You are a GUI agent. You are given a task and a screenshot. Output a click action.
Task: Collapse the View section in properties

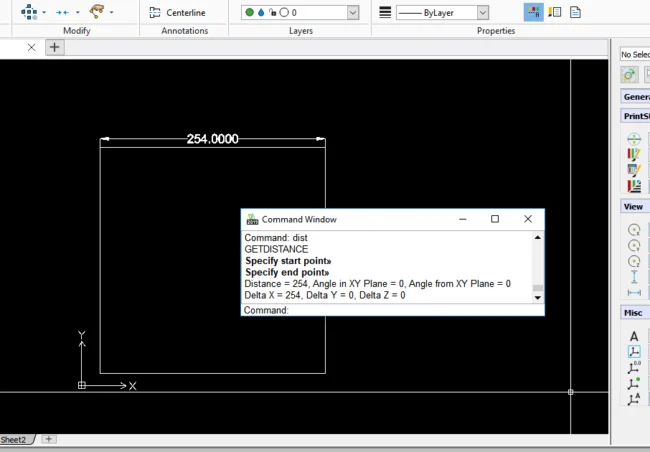point(633,206)
